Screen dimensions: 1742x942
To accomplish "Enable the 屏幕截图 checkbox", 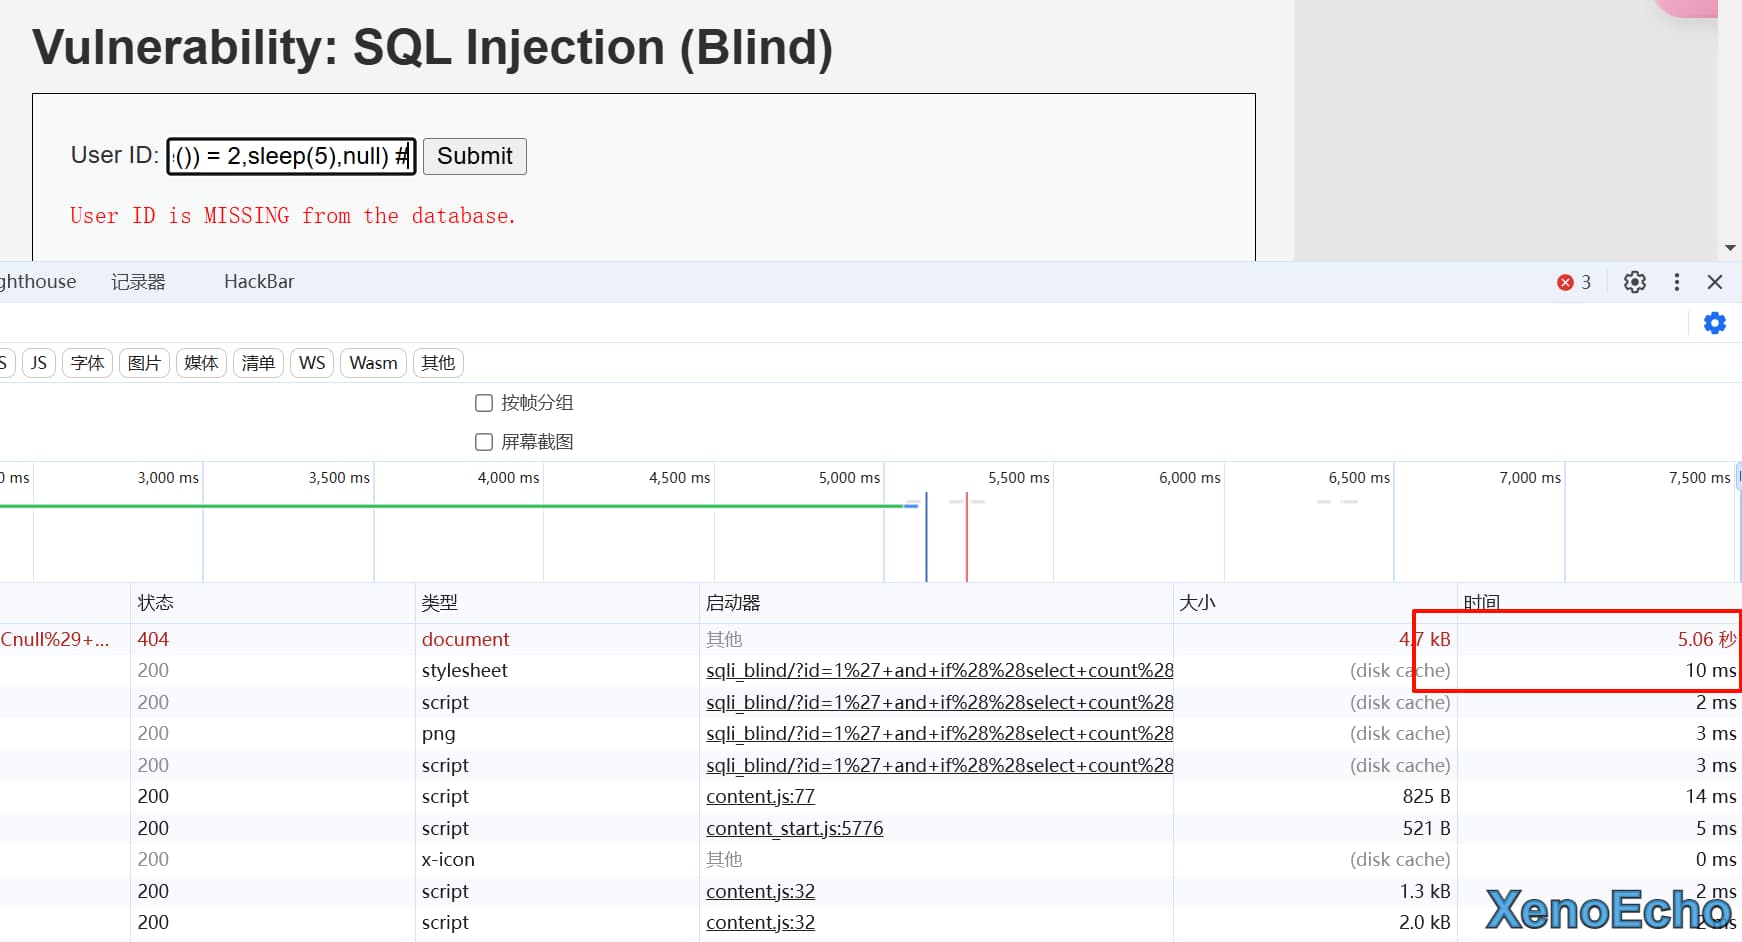I will point(484,442).
